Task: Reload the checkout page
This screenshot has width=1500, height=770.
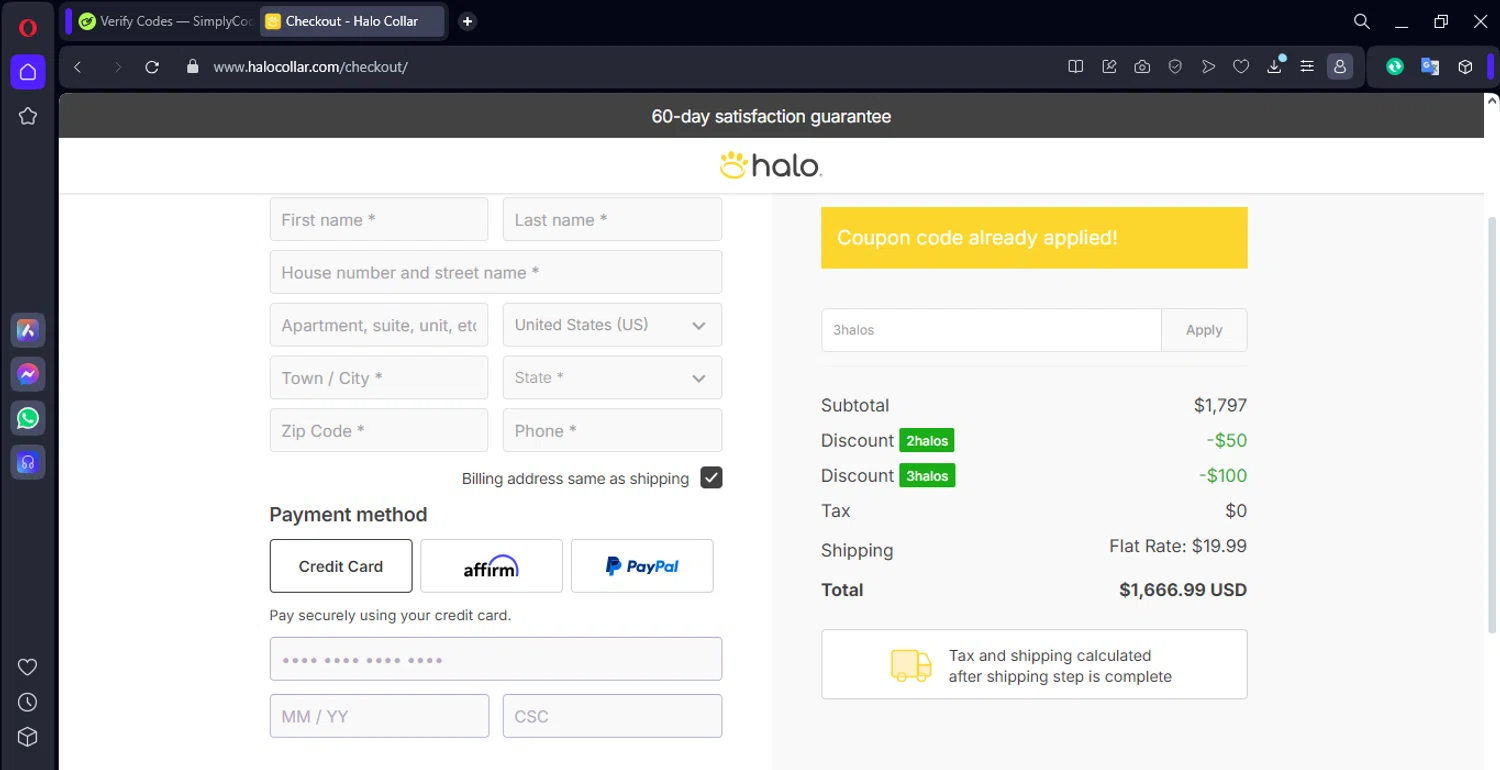Action: pos(152,67)
